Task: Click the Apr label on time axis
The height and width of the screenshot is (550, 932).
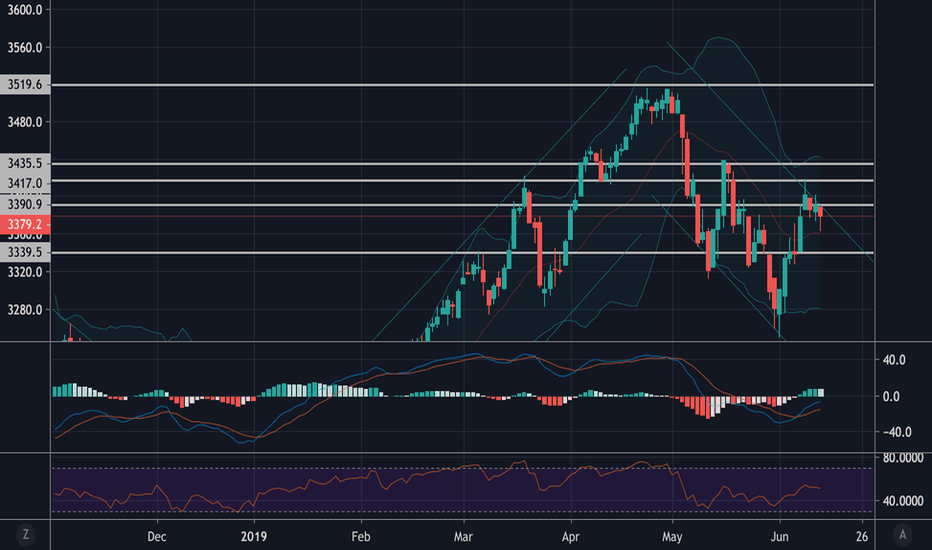Action: 571,536
